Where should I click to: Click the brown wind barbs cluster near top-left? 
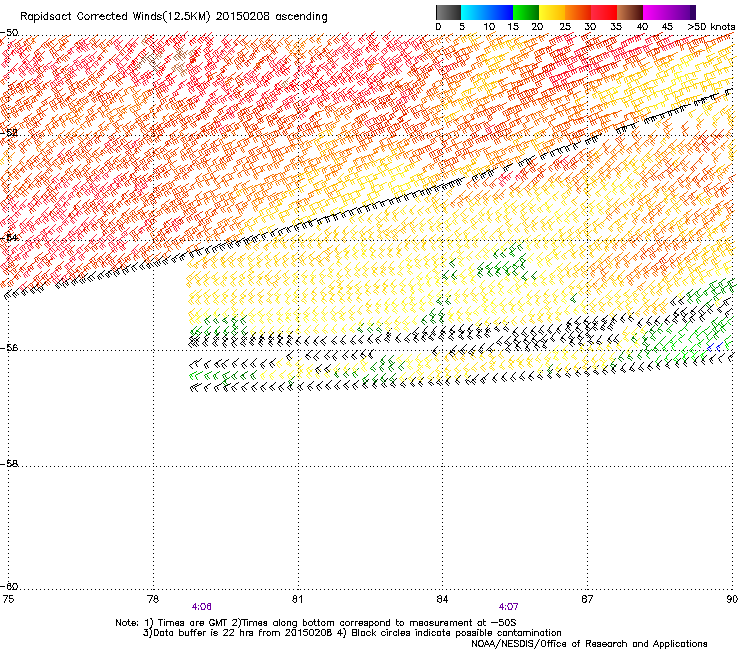pyautogui.click(x=168, y=61)
